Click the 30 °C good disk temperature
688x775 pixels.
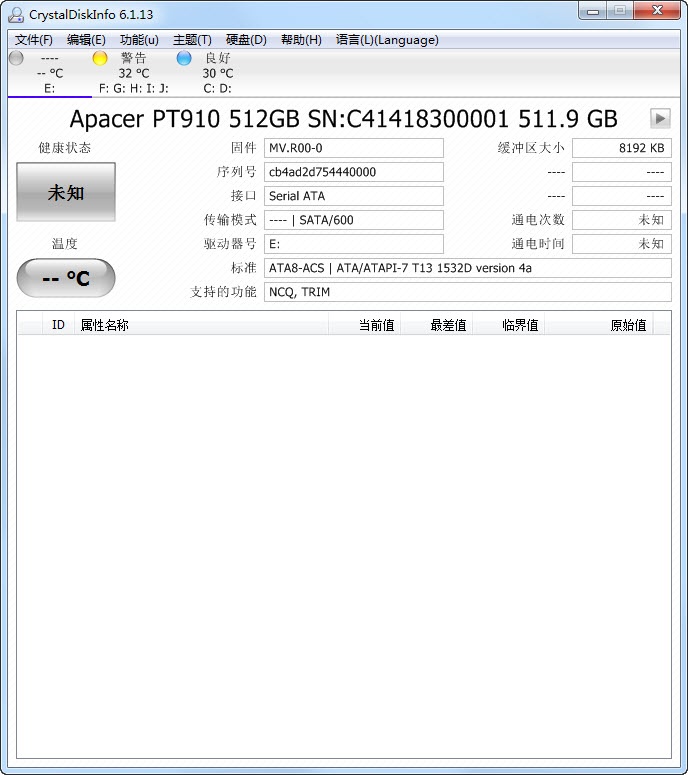point(217,73)
